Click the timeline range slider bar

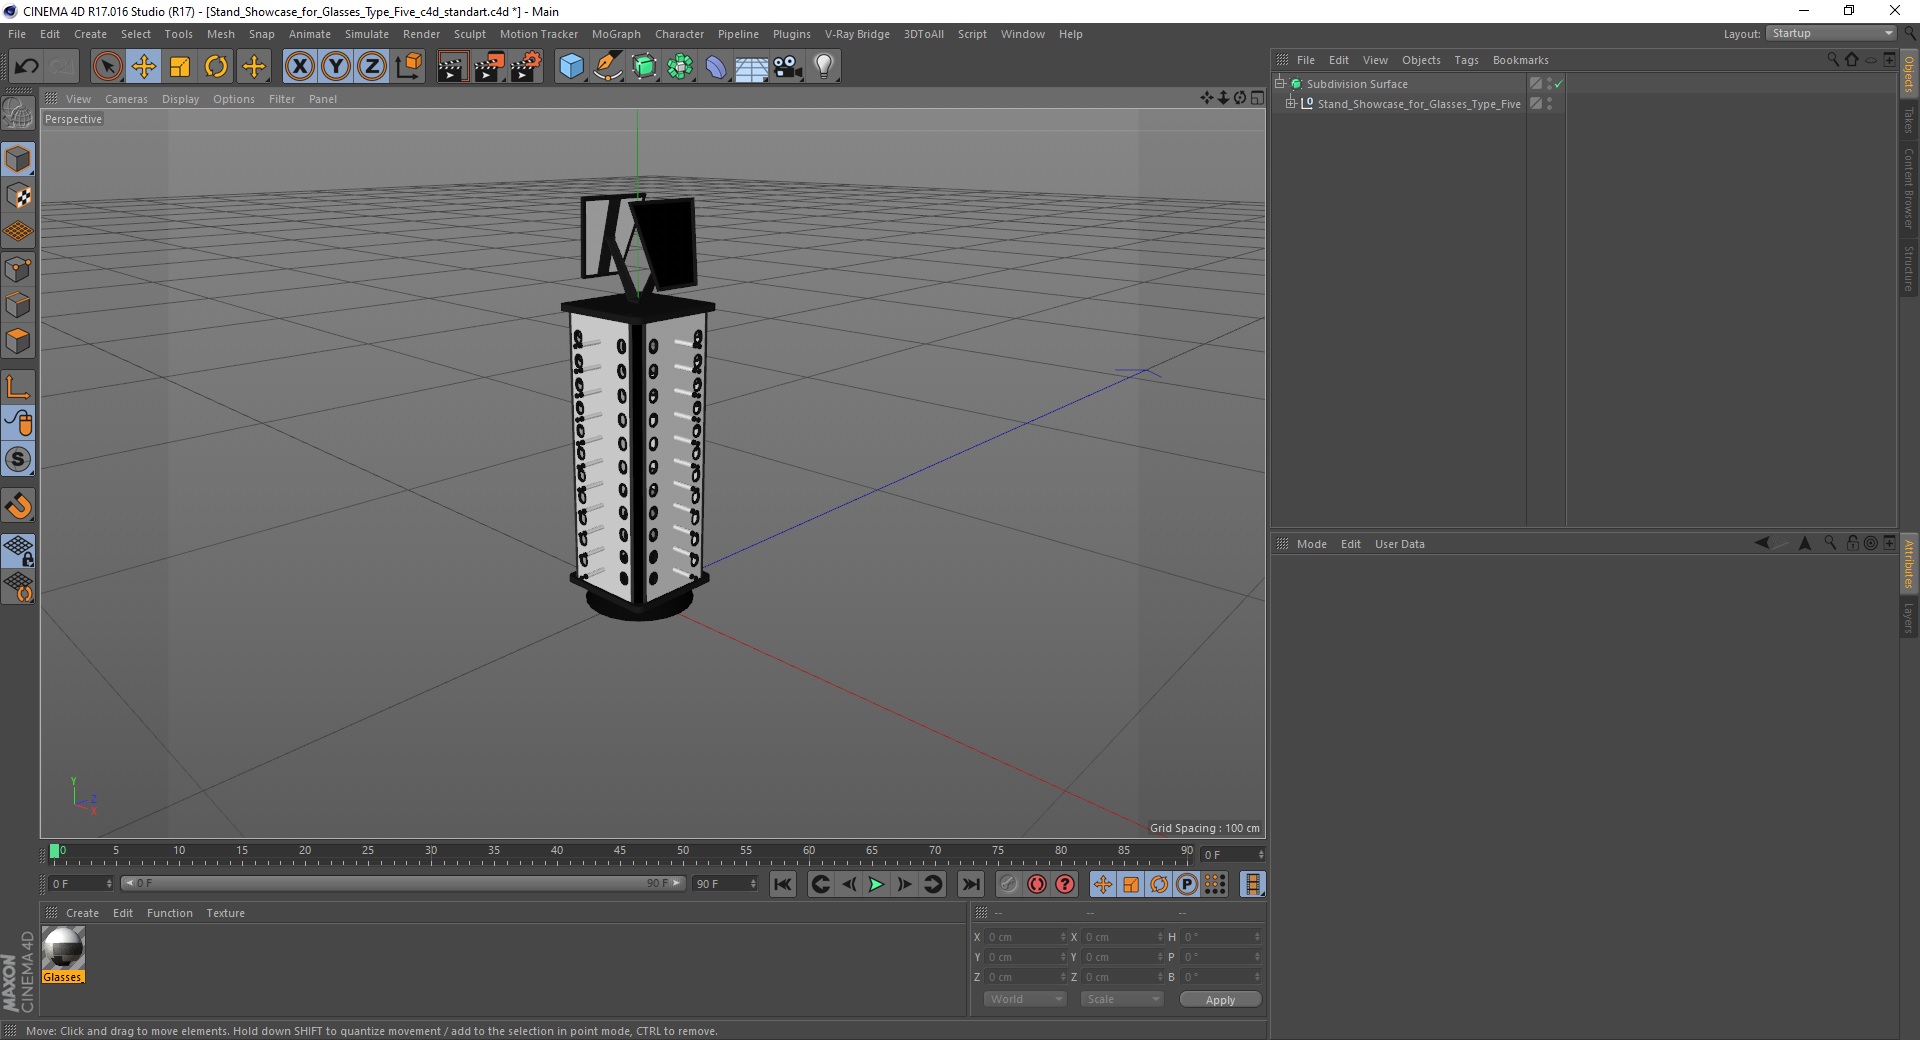403,883
